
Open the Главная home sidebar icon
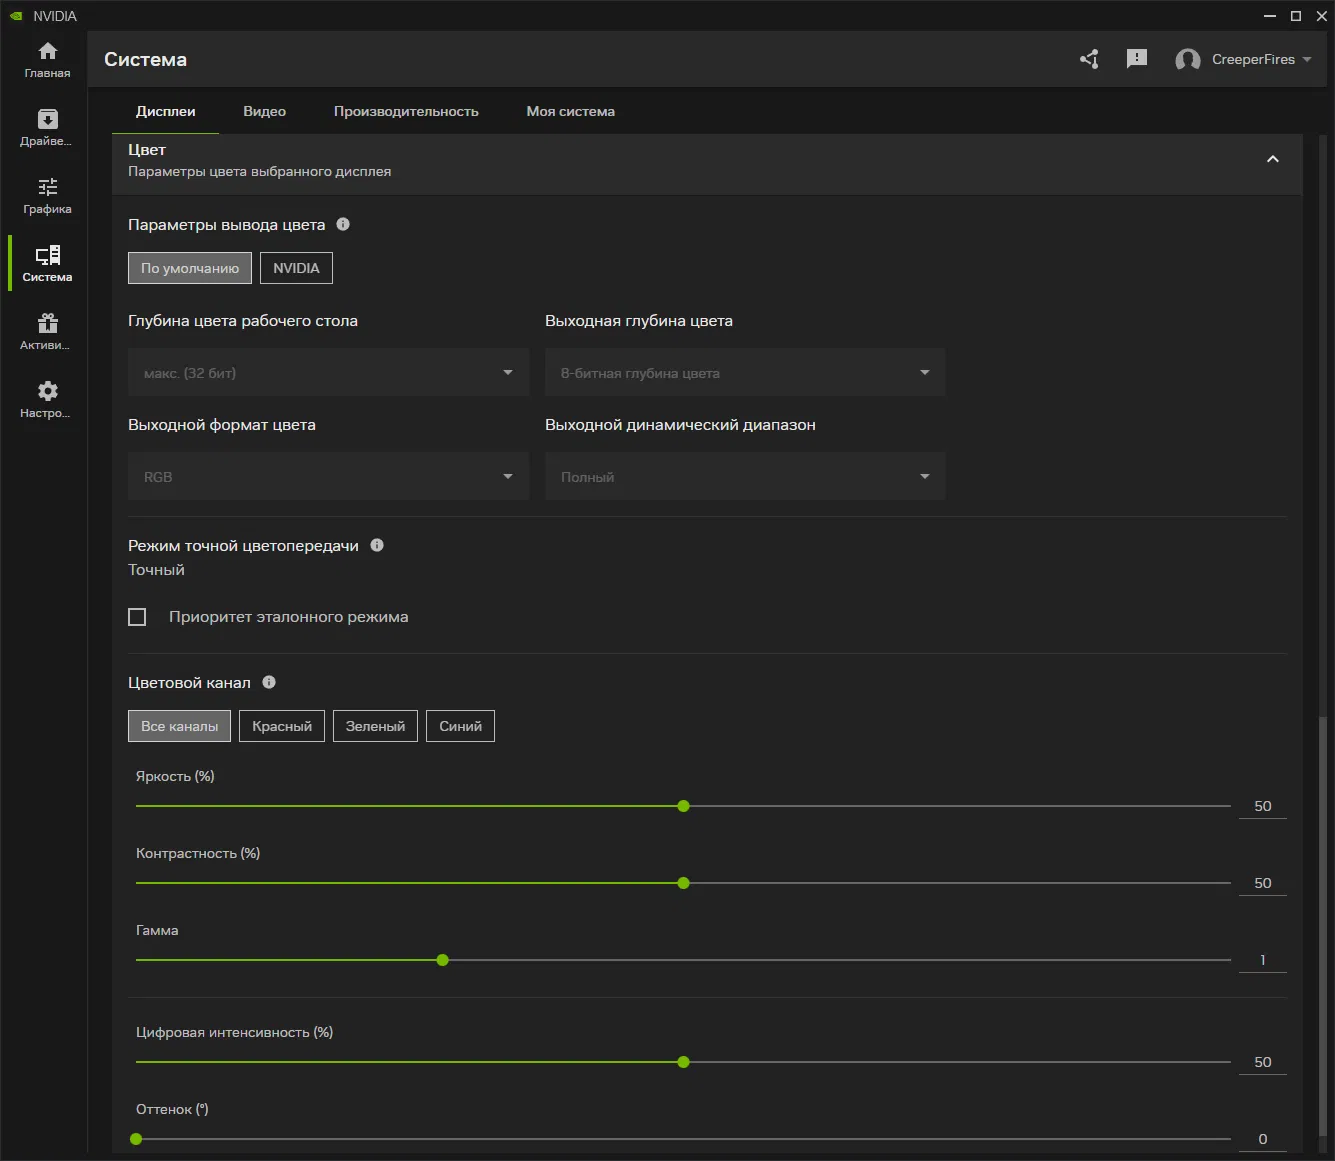47,59
